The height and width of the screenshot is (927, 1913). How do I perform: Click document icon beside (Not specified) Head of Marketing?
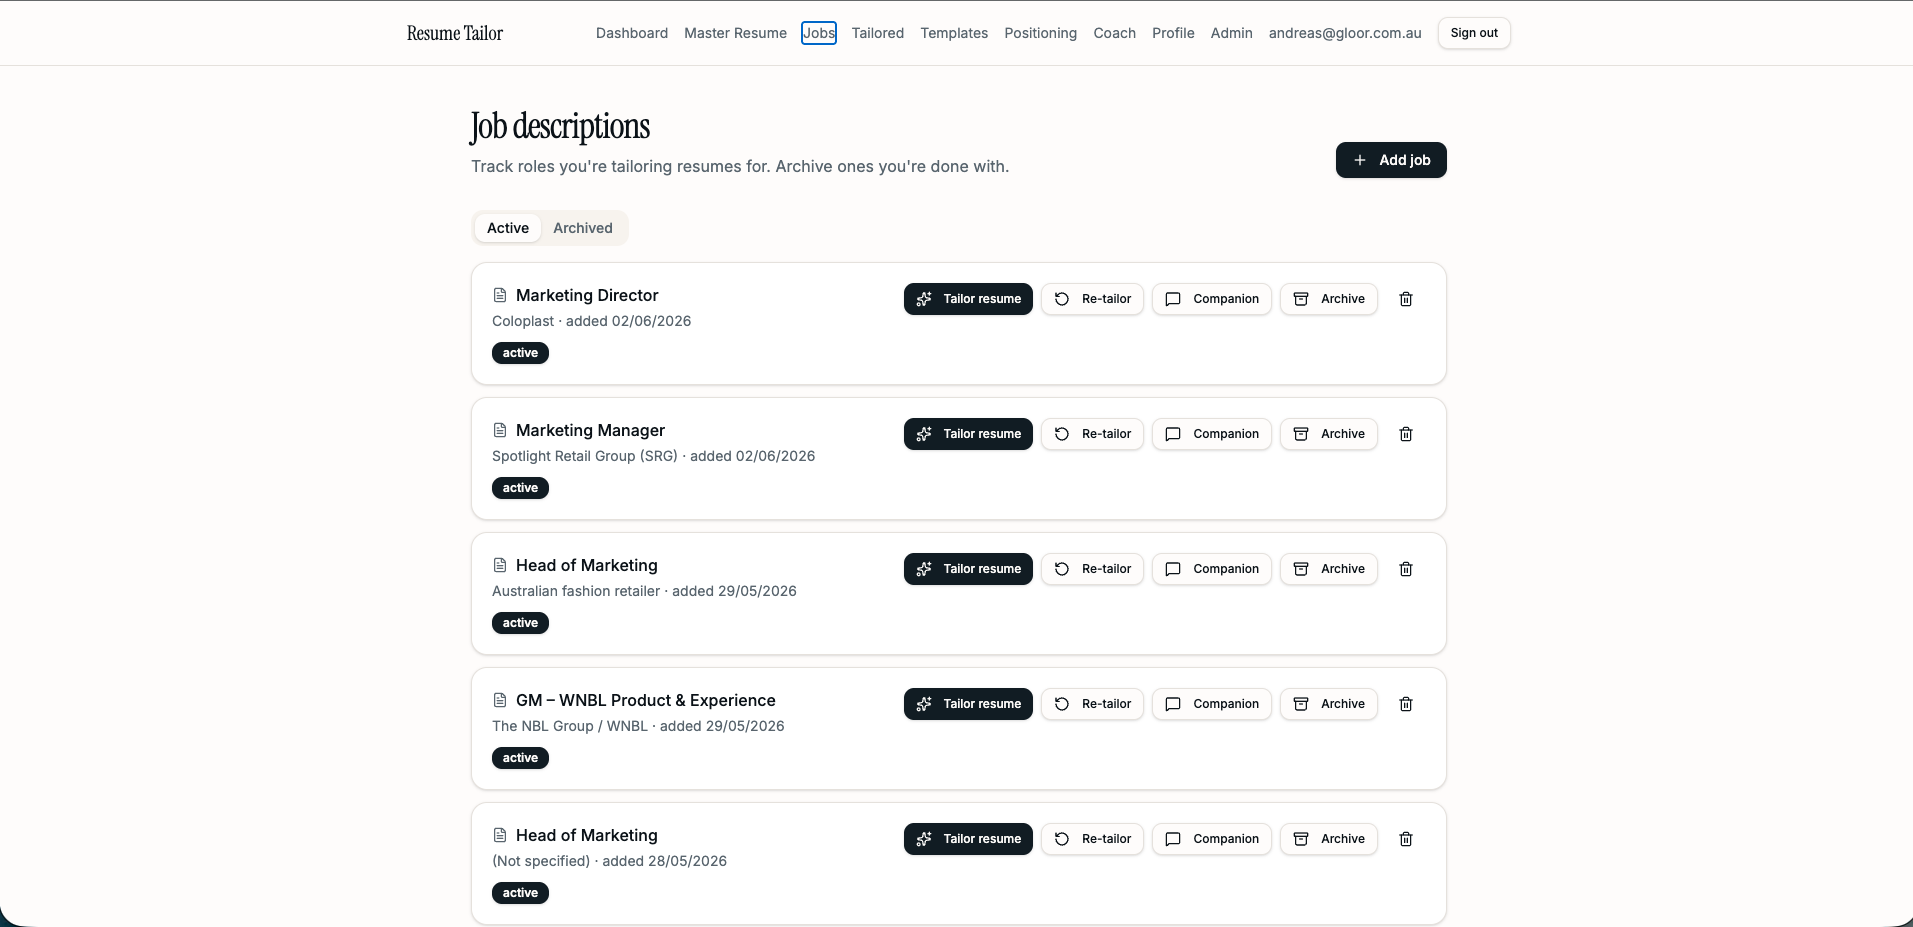click(x=500, y=835)
